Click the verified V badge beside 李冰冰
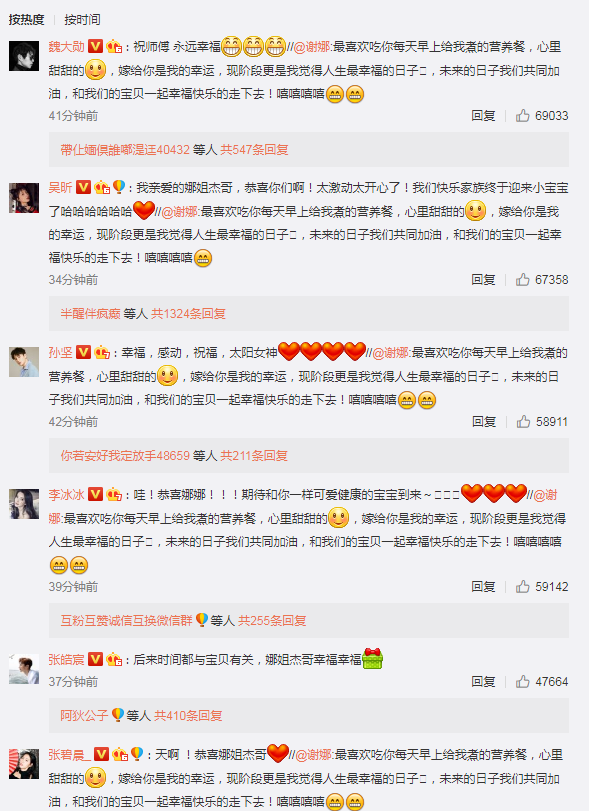This screenshot has height=811, width=589. click(x=95, y=494)
